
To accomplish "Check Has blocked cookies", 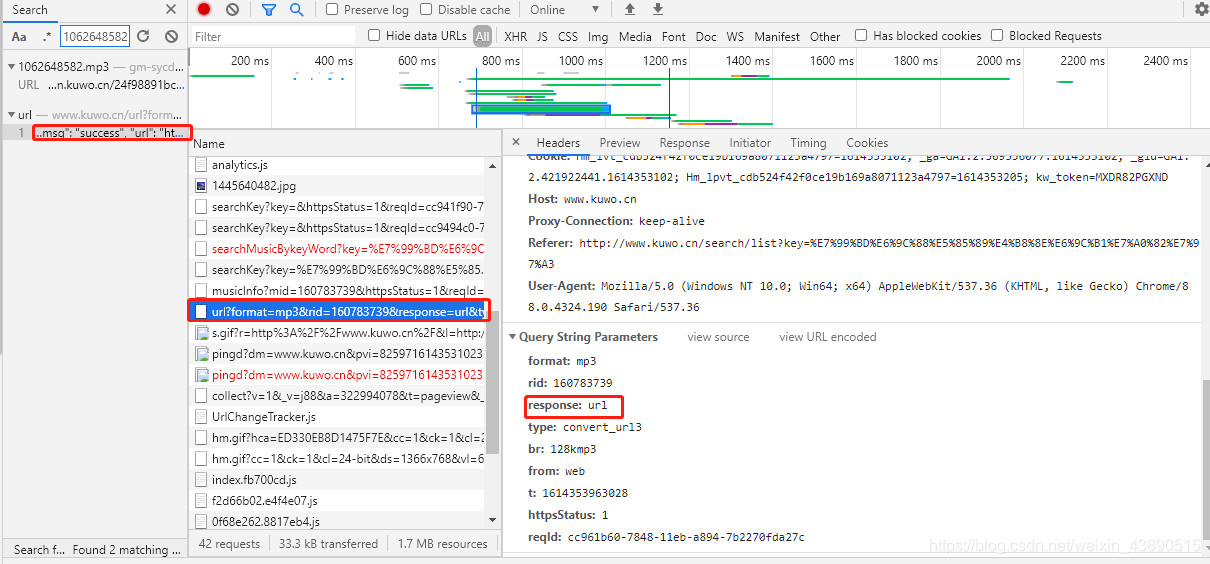I will [x=861, y=35].
